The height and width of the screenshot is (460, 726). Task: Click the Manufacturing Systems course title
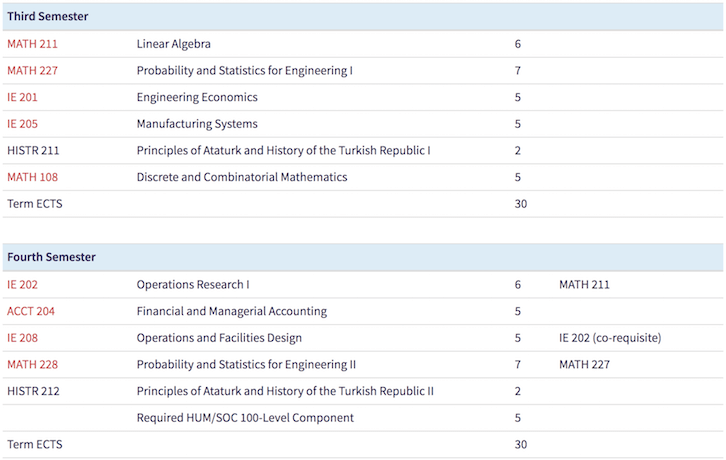[197, 124]
